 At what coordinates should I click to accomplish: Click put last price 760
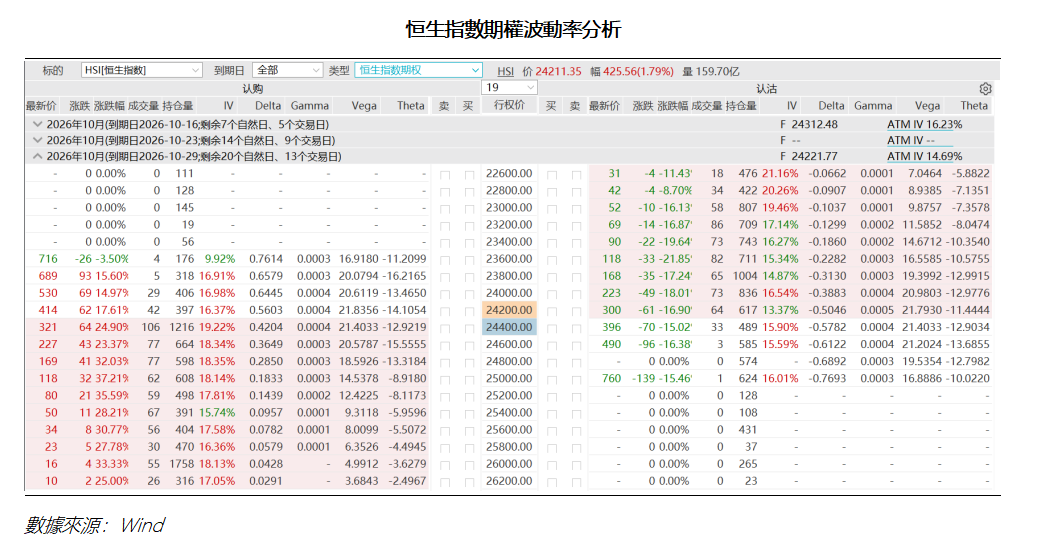(612, 378)
